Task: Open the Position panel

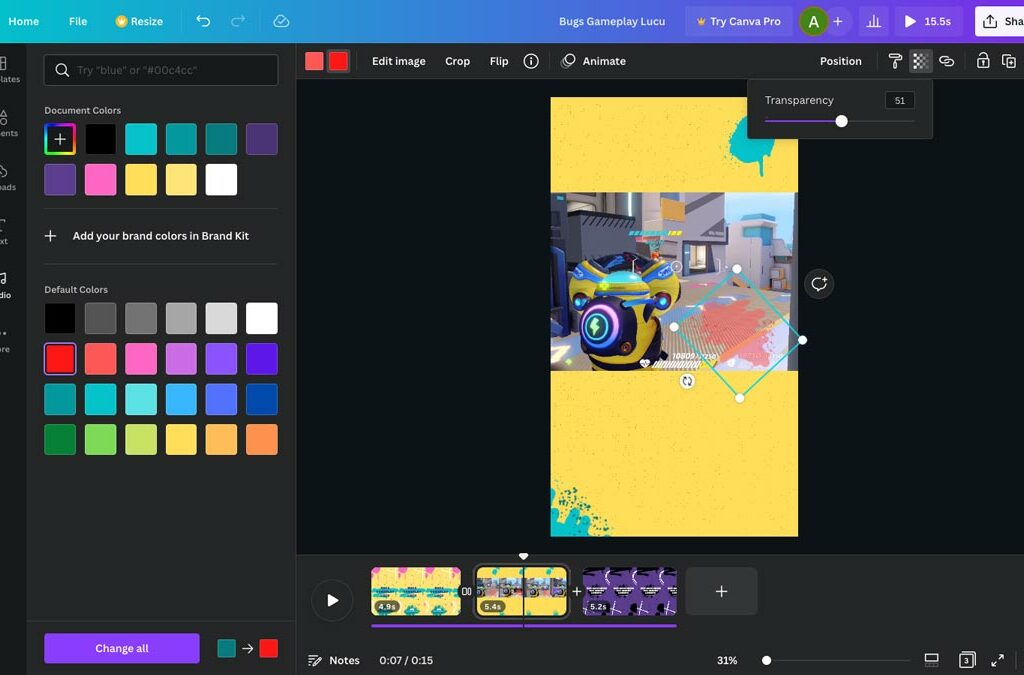Action: pos(840,61)
